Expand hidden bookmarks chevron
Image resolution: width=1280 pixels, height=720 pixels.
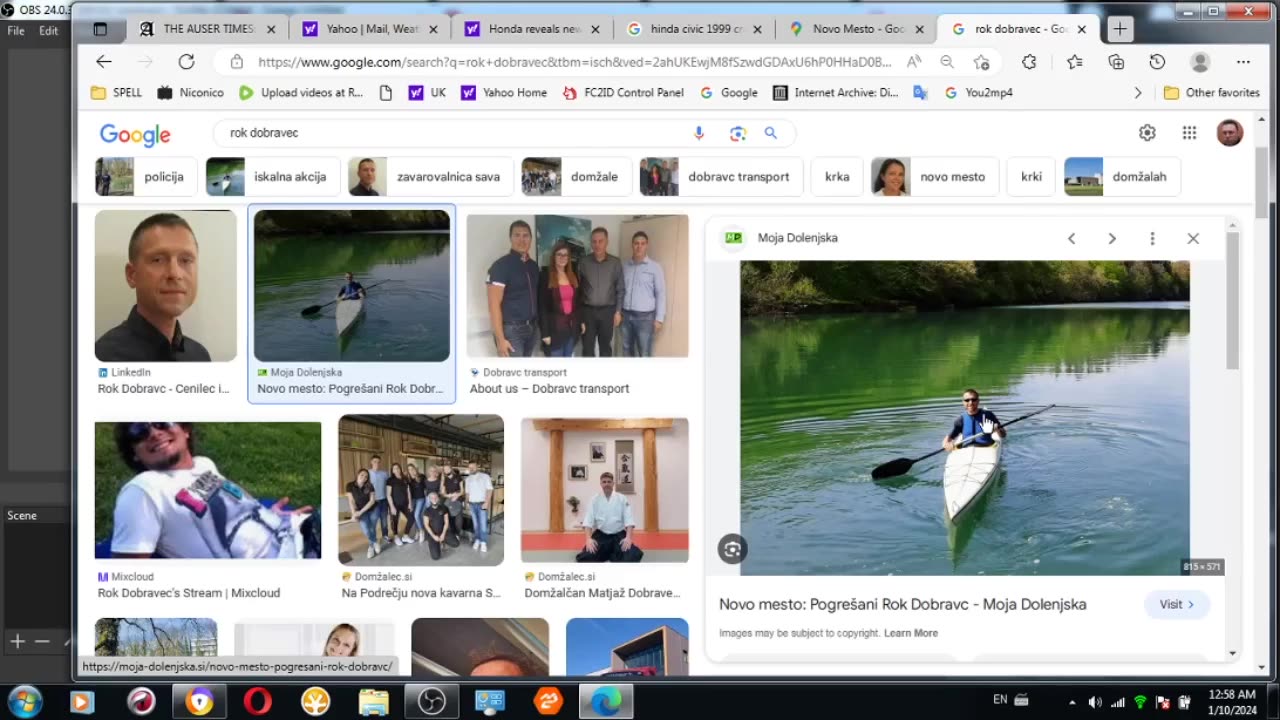pyautogui.click(x=1137, y=93)
